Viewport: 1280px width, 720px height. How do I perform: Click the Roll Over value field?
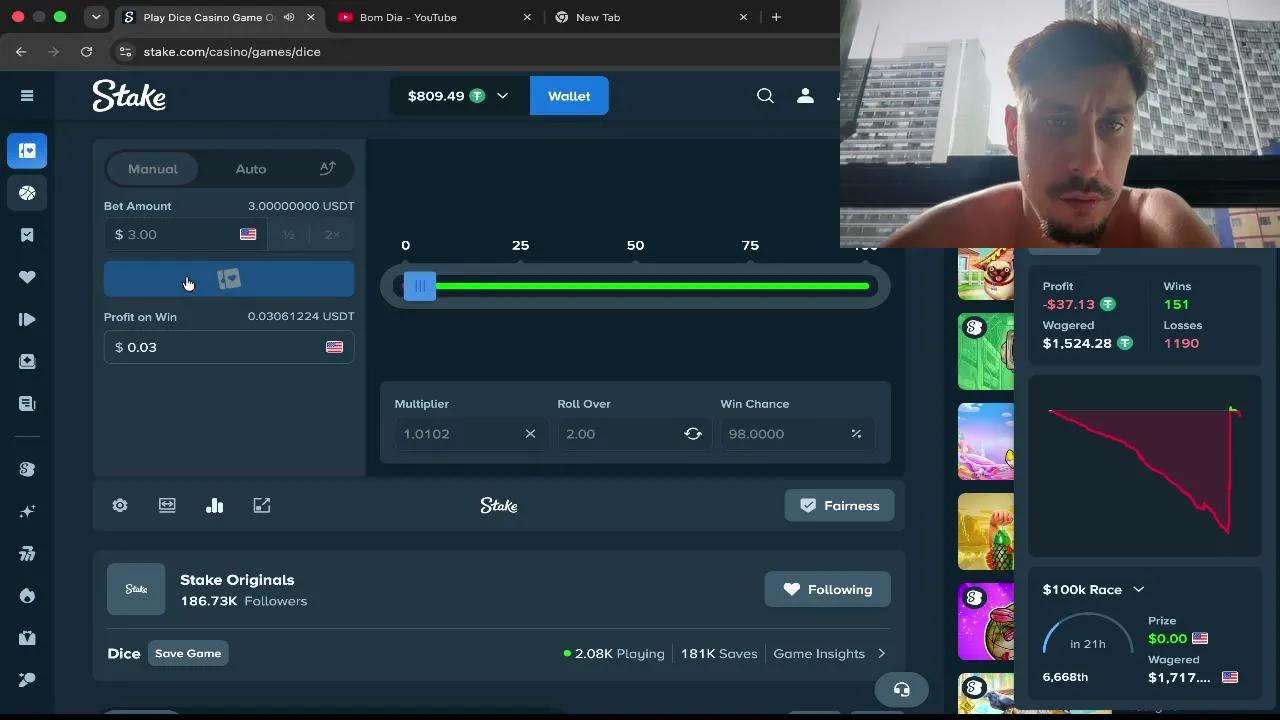click(x=632, y=434)
